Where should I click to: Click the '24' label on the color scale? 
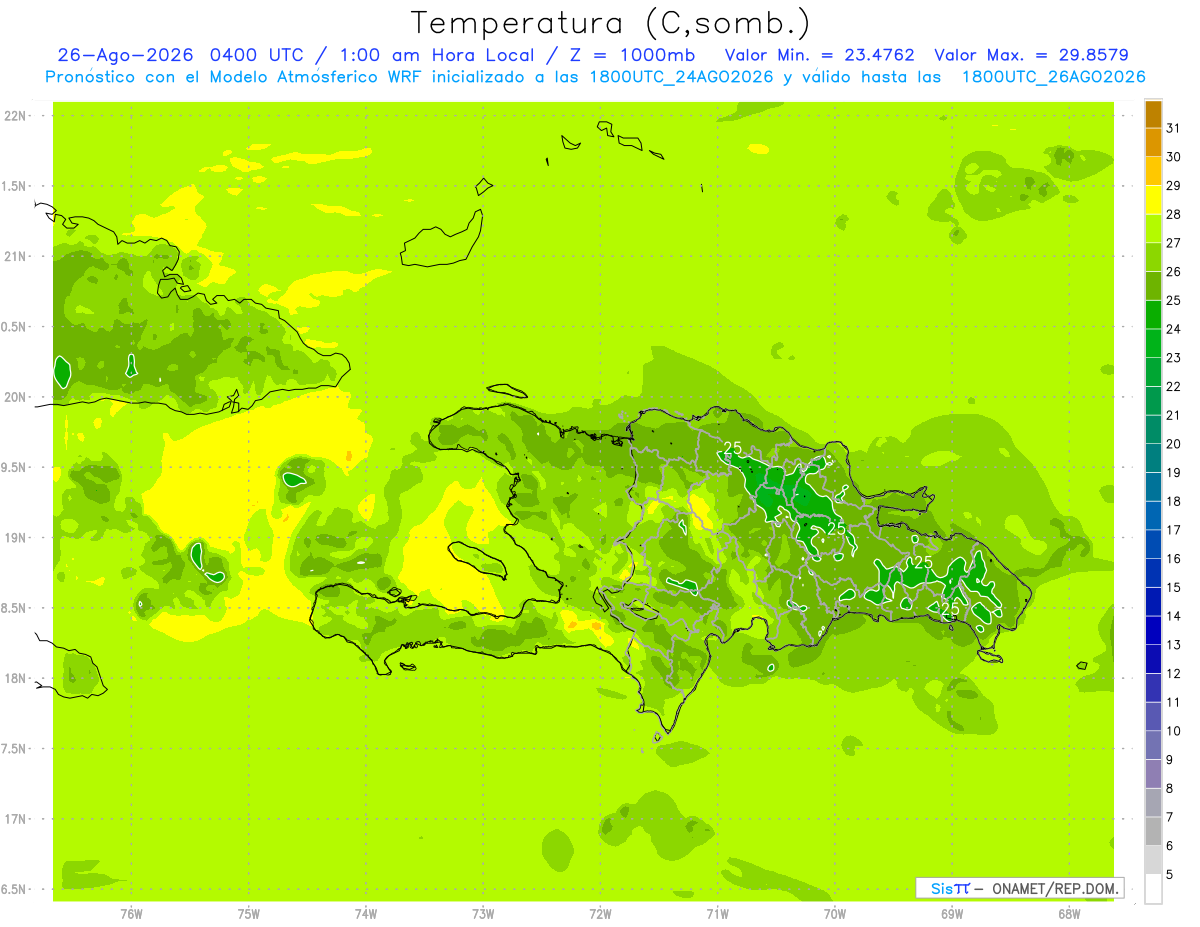[1174, 329]
